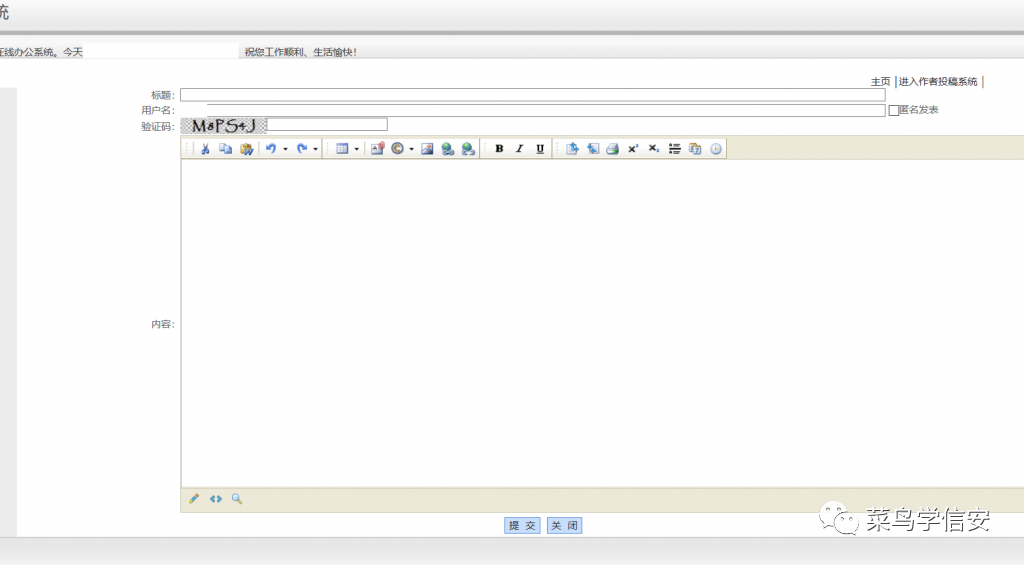Click the 关闭 close button
Viewport: 1024px width, 565px height.
point(564,525)
